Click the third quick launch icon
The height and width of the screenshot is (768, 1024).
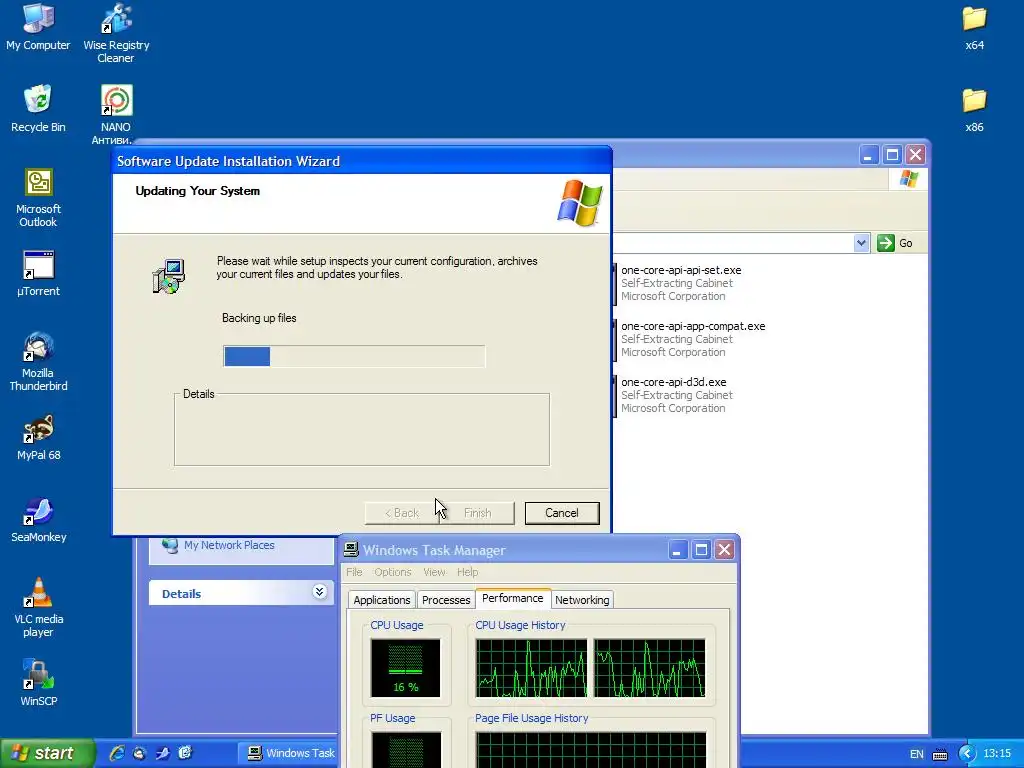(x=163, y=753)
